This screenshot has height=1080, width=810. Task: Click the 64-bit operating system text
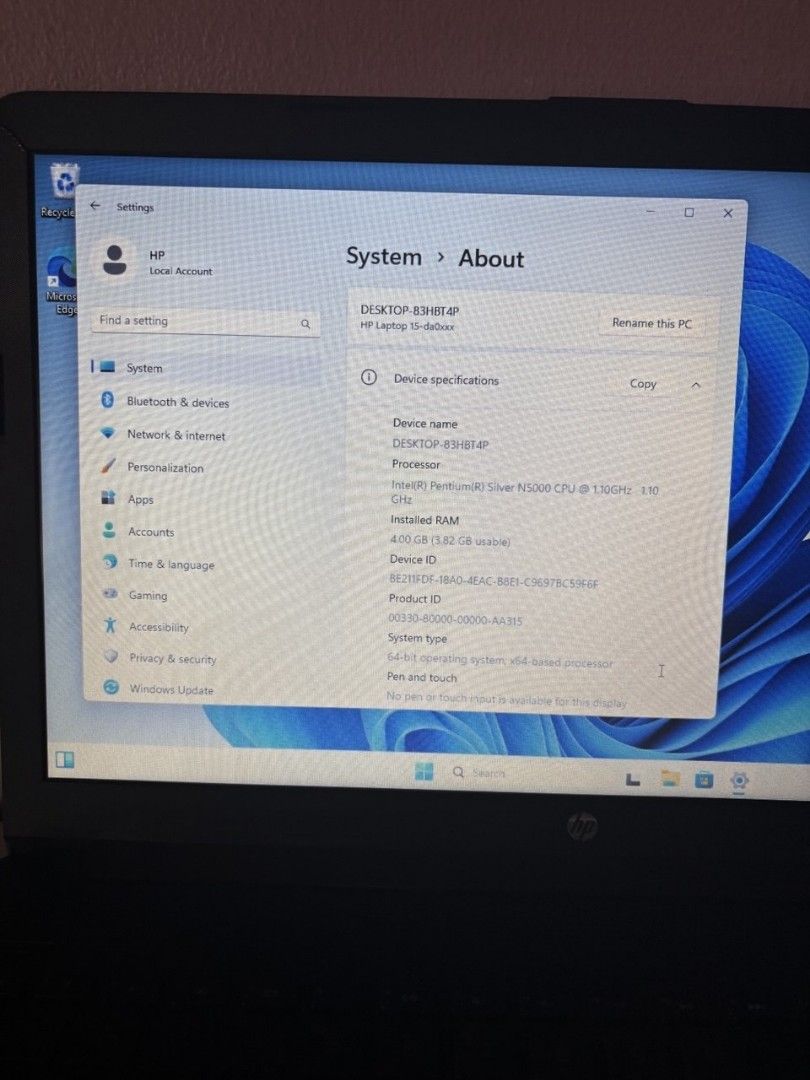[x=500, y=661]
